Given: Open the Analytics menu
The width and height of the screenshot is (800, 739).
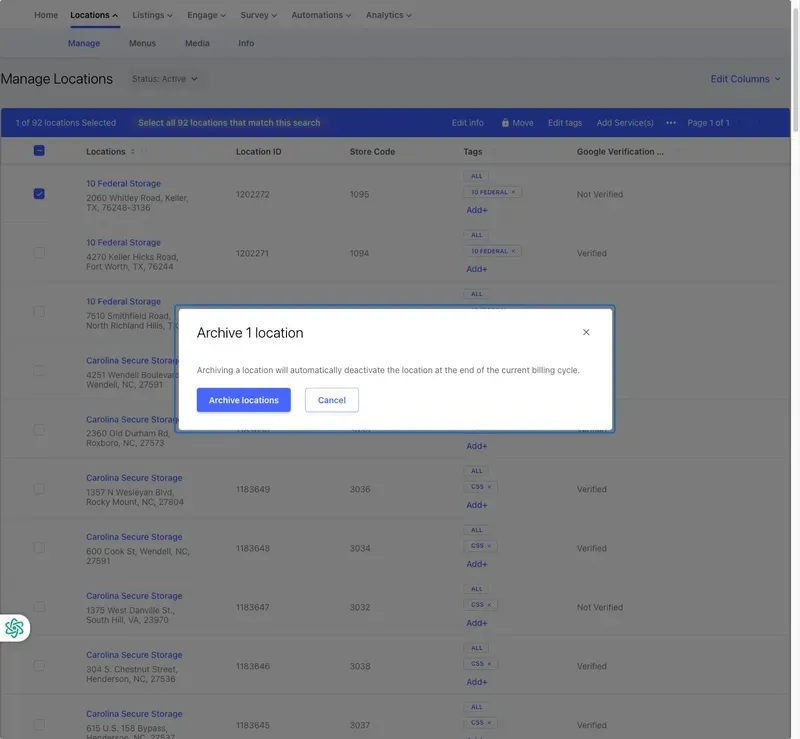Looking at the screenshot, I should point(388,15).
